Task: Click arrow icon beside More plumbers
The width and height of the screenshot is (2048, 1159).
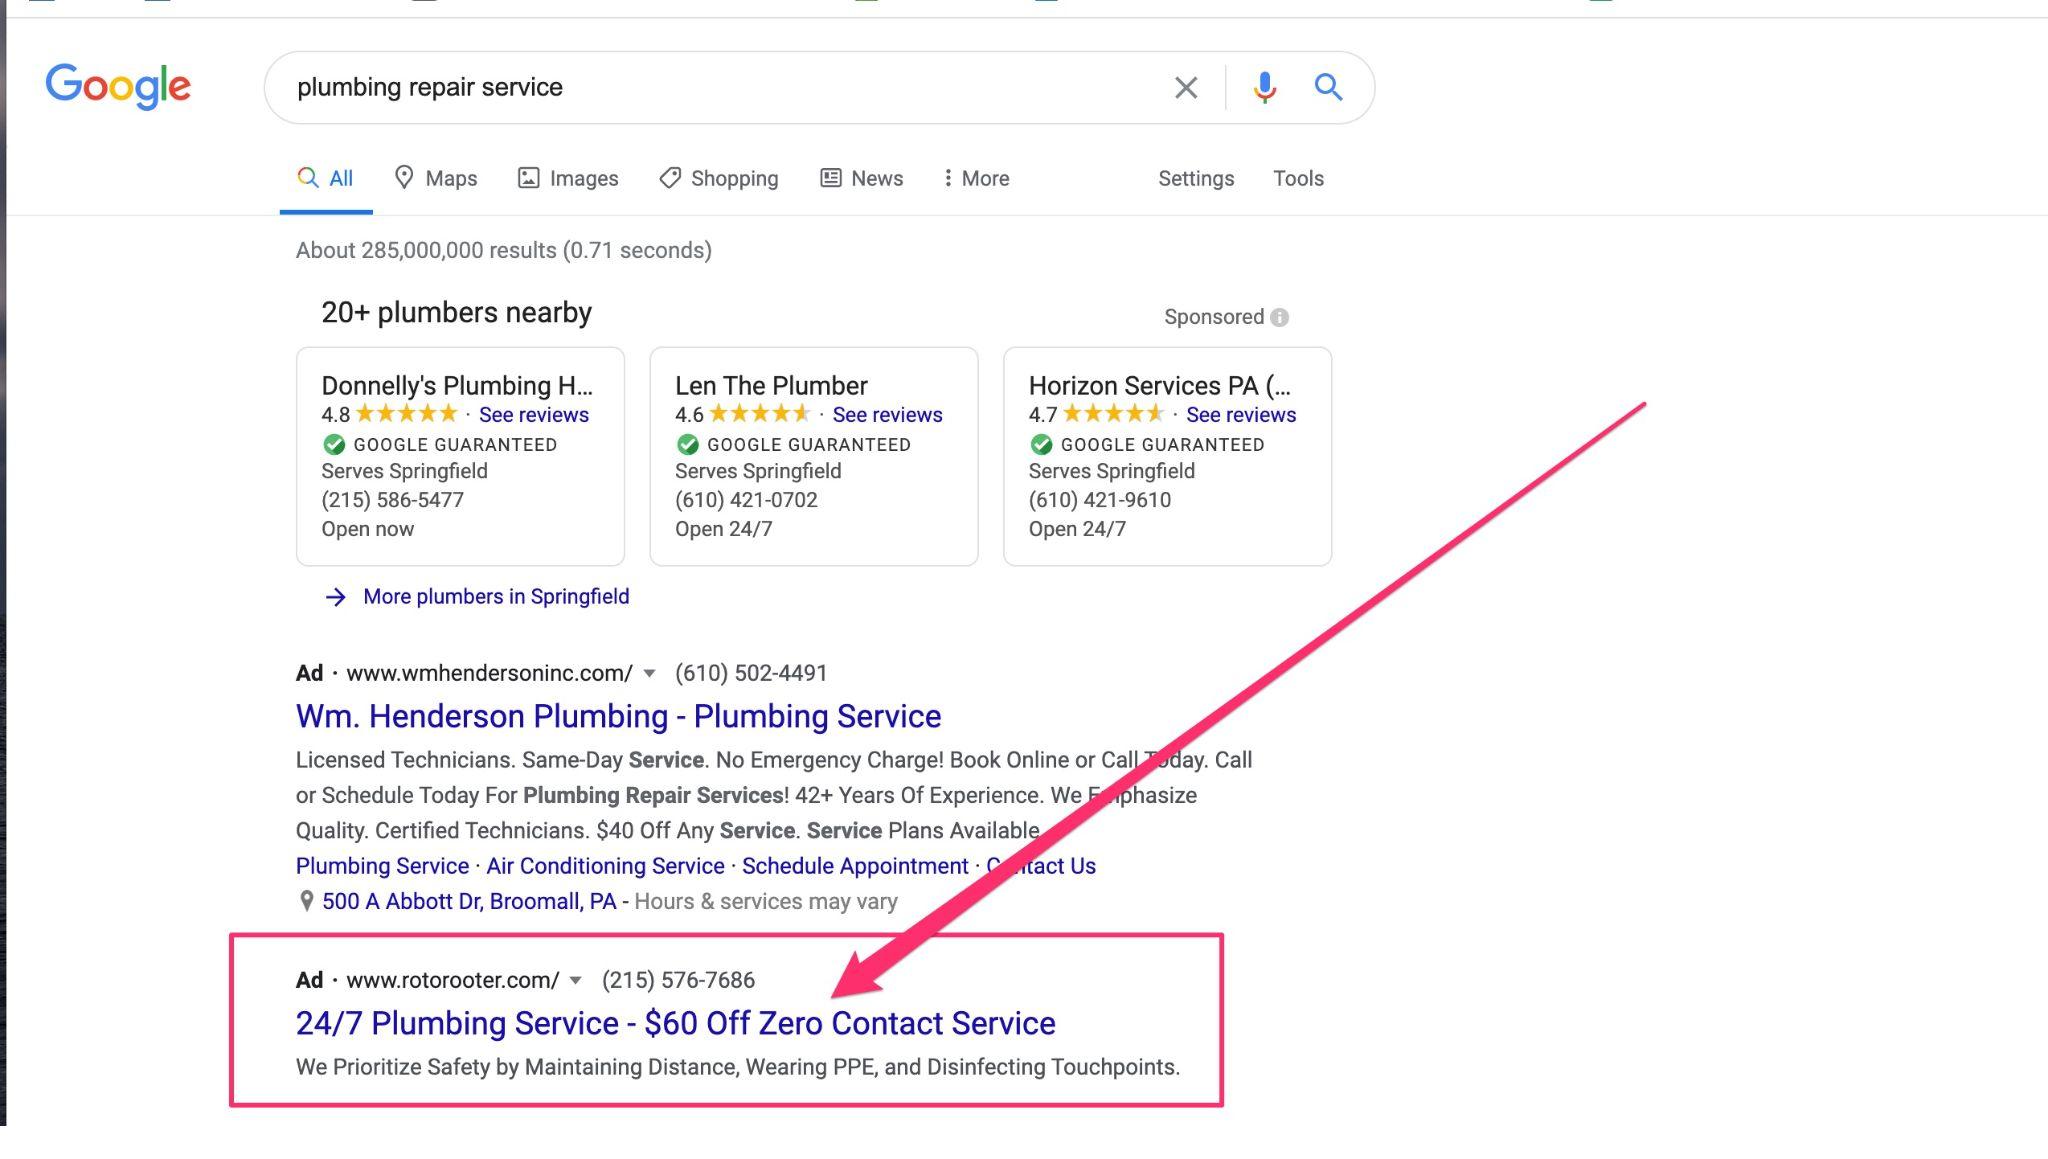Action: click(x=336, y=597)
